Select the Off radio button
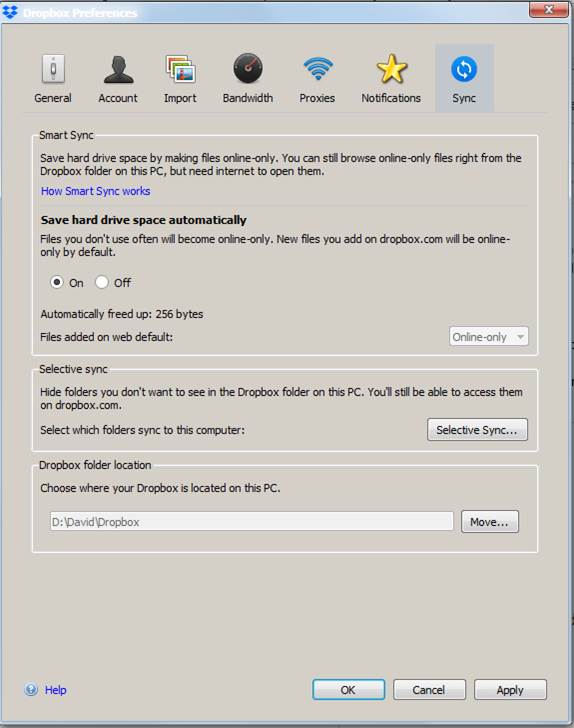Image resolution: width=574 pixels, height=728 pixels. pos(102,282)
